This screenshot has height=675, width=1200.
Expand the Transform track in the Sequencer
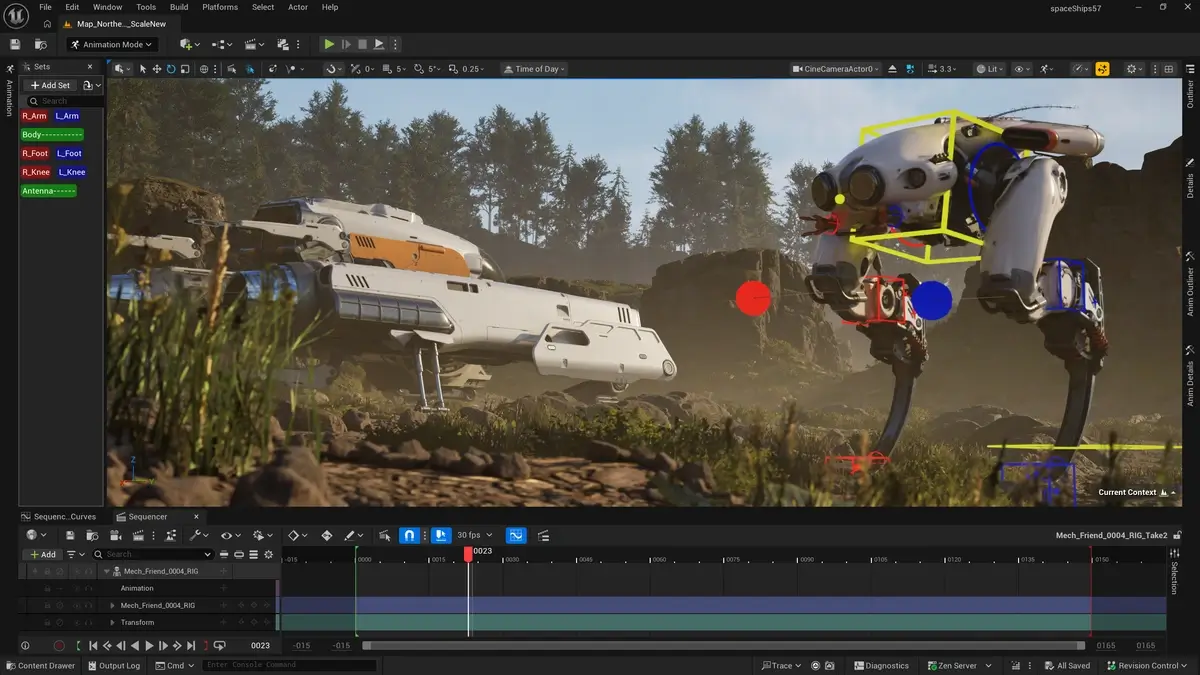(x=113, y=622)
